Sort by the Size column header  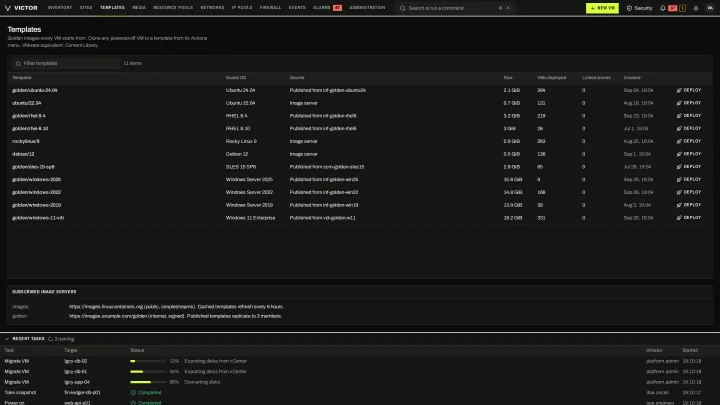click(508, 78)
